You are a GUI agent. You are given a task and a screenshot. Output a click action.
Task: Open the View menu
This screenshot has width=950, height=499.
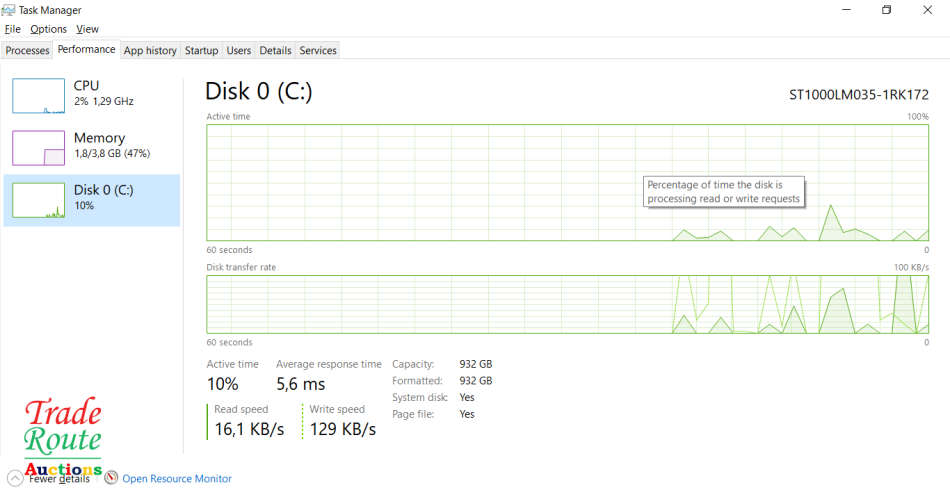87,29
